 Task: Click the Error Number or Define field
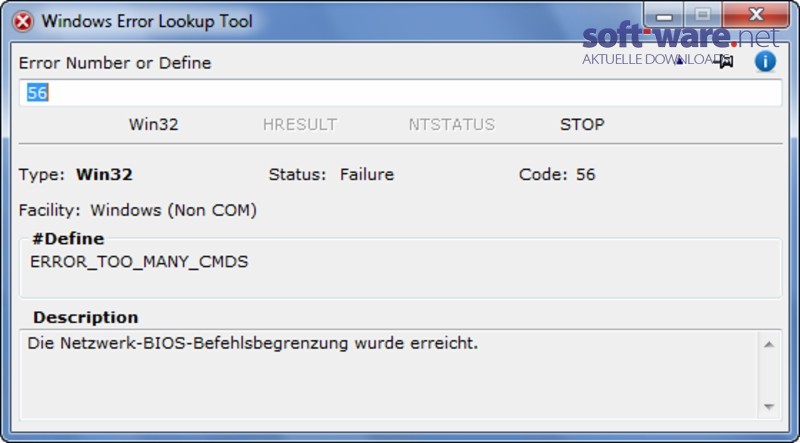tap(400, 93)
